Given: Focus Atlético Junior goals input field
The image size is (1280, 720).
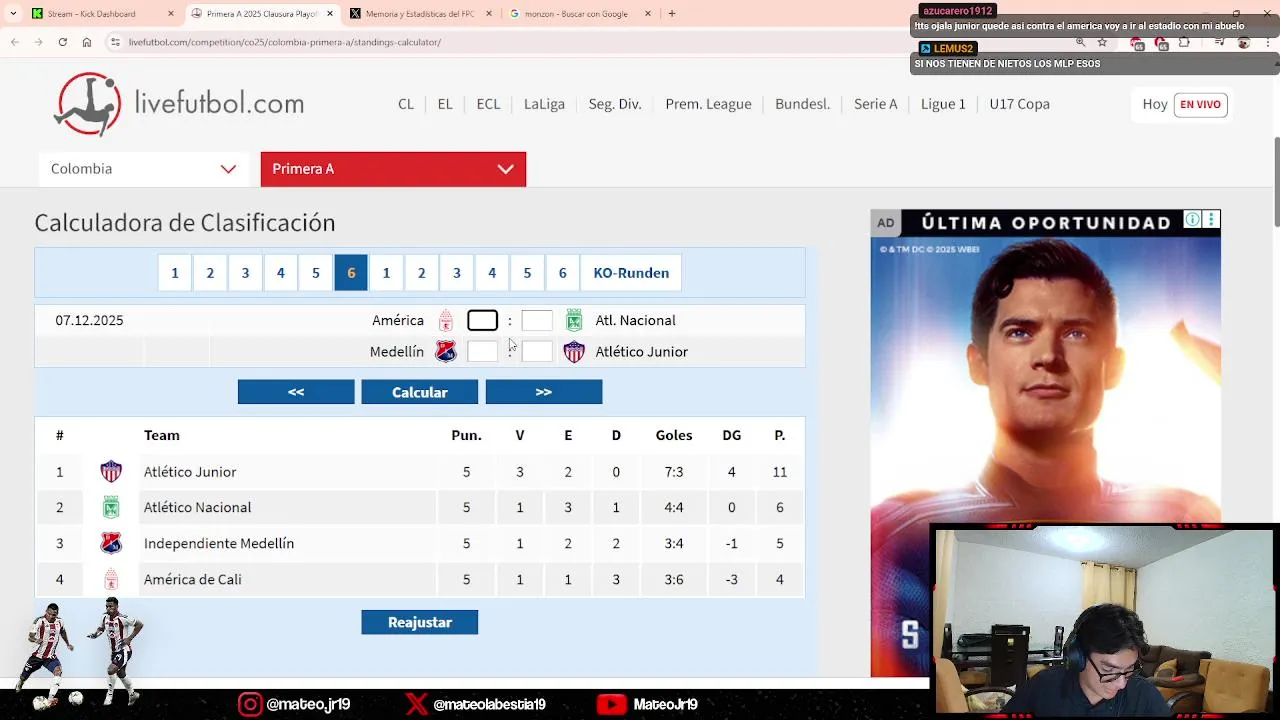Looking at the screenshot, I should (x=537, y=351).
